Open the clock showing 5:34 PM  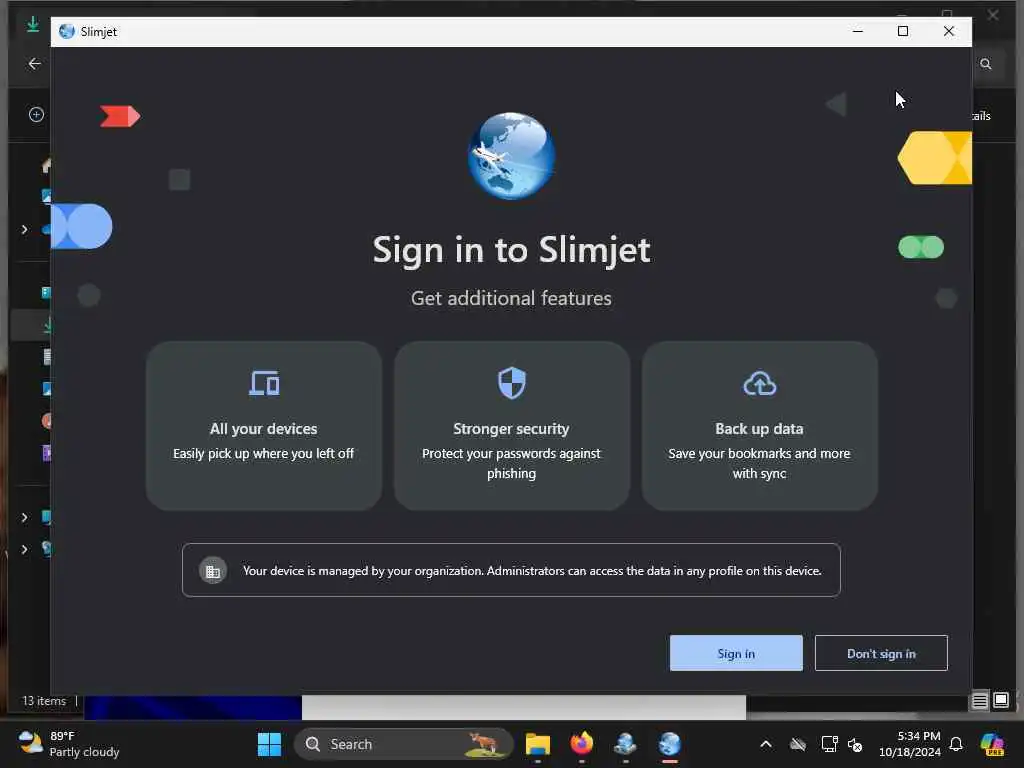pos(910,744)
